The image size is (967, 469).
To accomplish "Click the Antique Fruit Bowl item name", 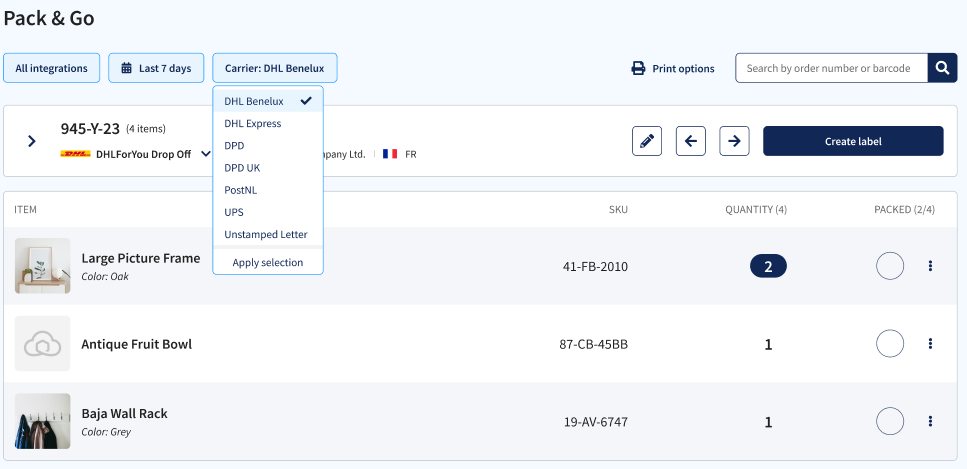I will 136,344.
